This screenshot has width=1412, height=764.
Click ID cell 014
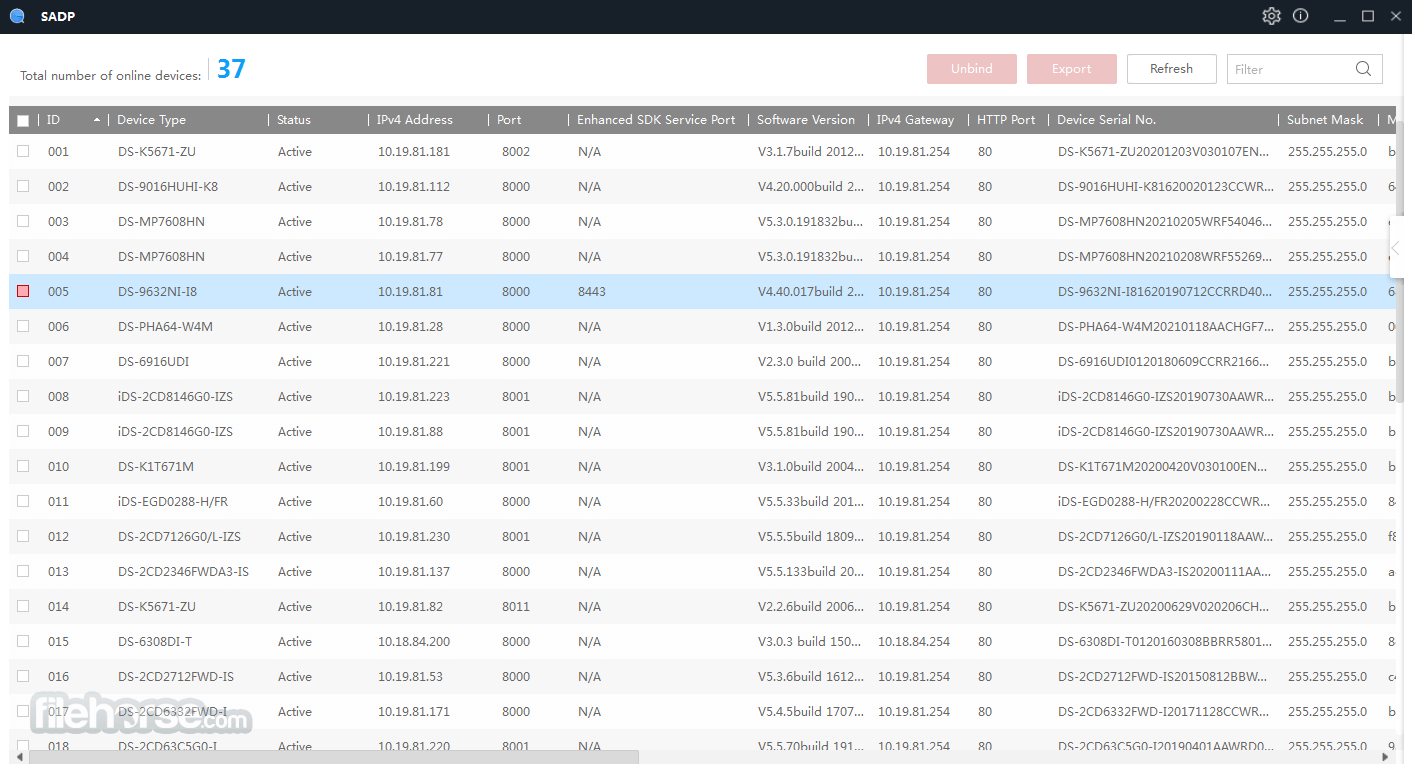pyautogui.click(x=58, y=607)
